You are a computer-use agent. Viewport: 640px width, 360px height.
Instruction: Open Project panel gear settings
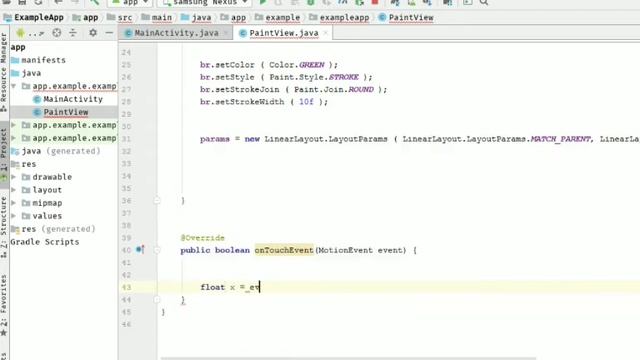tap(93, 33)
